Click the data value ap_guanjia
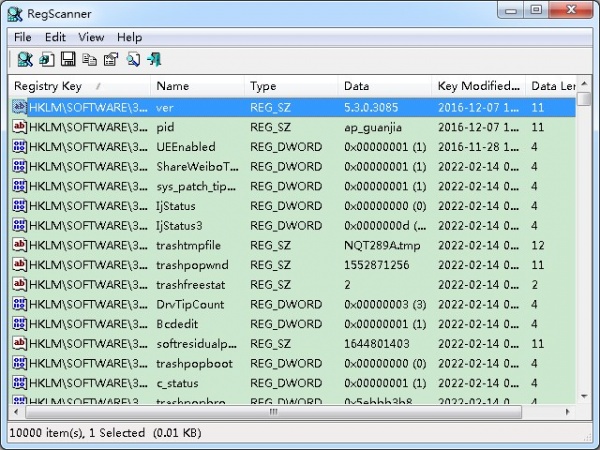This screenshot has height=450, width=600. click(373, 127)
